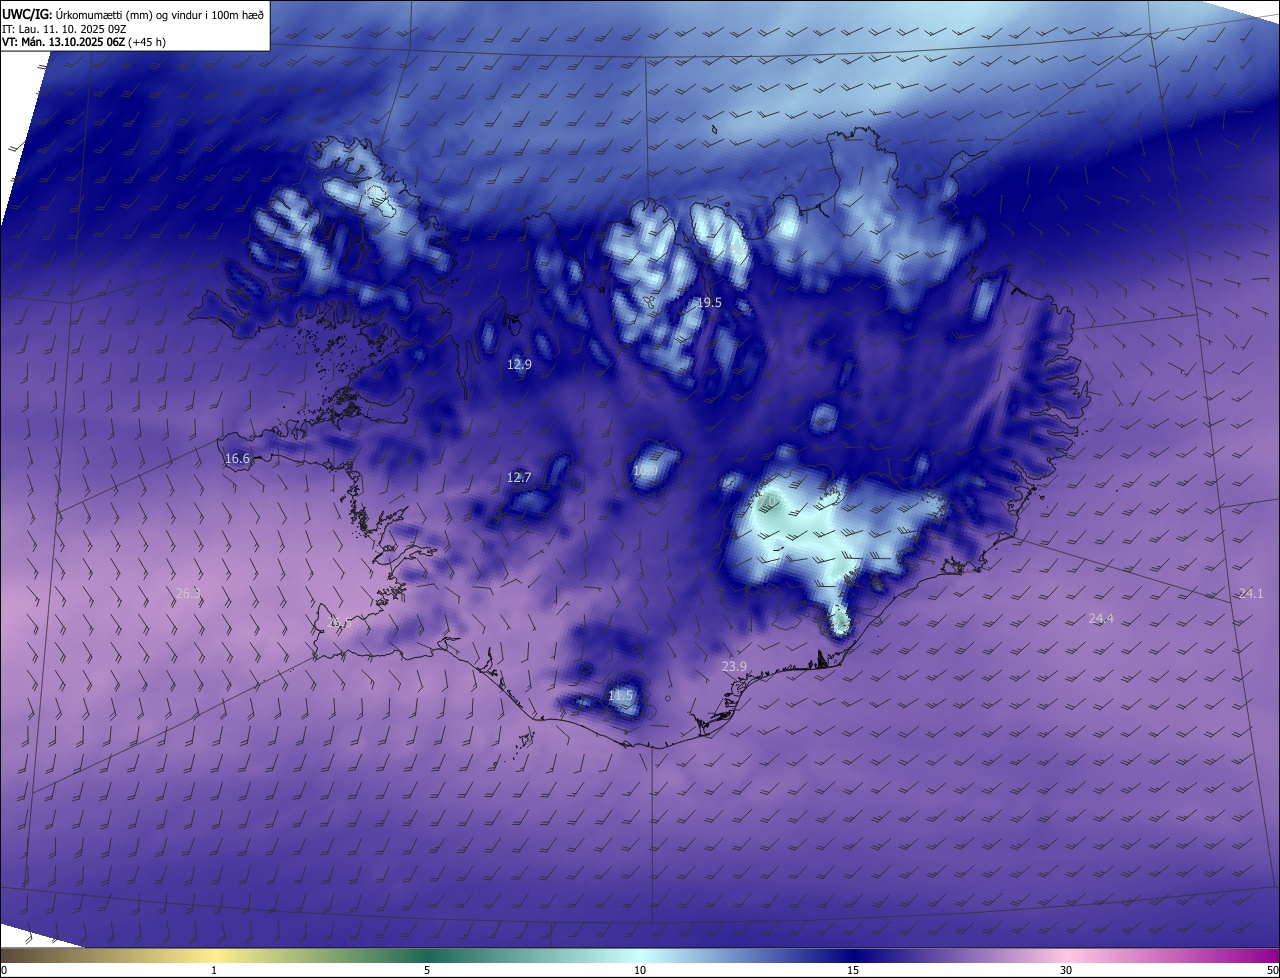Click the colorbar tick labeled 30
The width and height of the screenshot is (1280, 978).
1066,970
